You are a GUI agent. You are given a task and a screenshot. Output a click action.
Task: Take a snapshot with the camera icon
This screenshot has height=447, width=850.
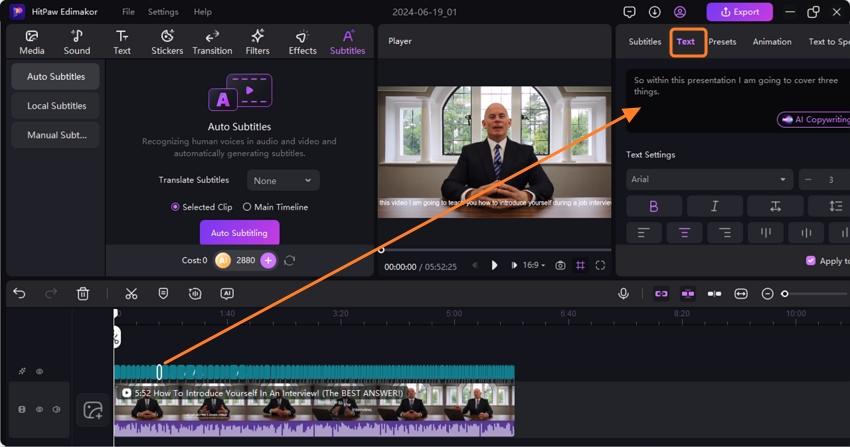tap(560, 266)
